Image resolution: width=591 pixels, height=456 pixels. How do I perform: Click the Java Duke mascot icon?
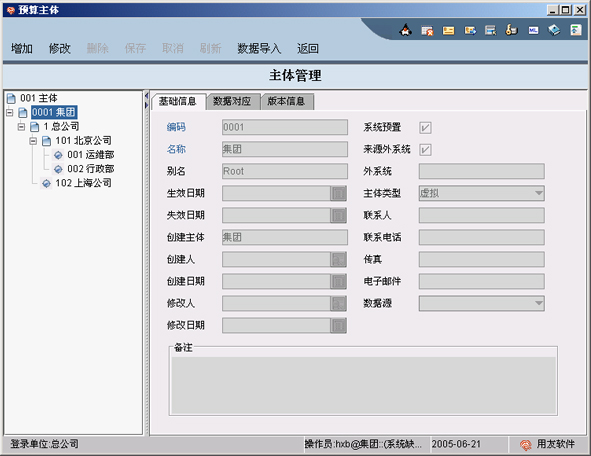406,30
